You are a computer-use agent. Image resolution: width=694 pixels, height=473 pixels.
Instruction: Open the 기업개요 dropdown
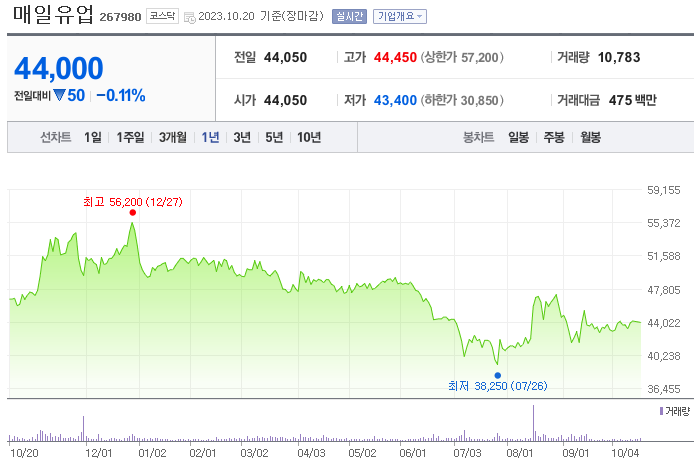click(x=400, y=16)
